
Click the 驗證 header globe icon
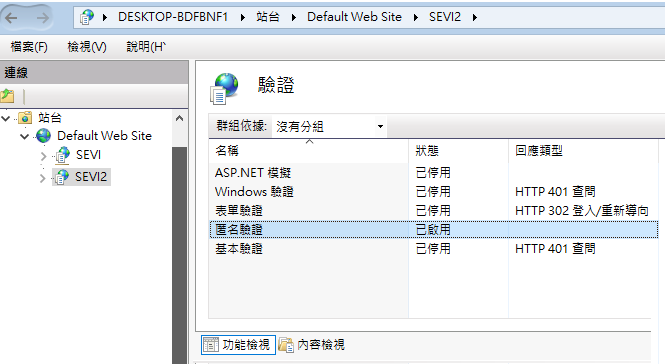(224, 88)
